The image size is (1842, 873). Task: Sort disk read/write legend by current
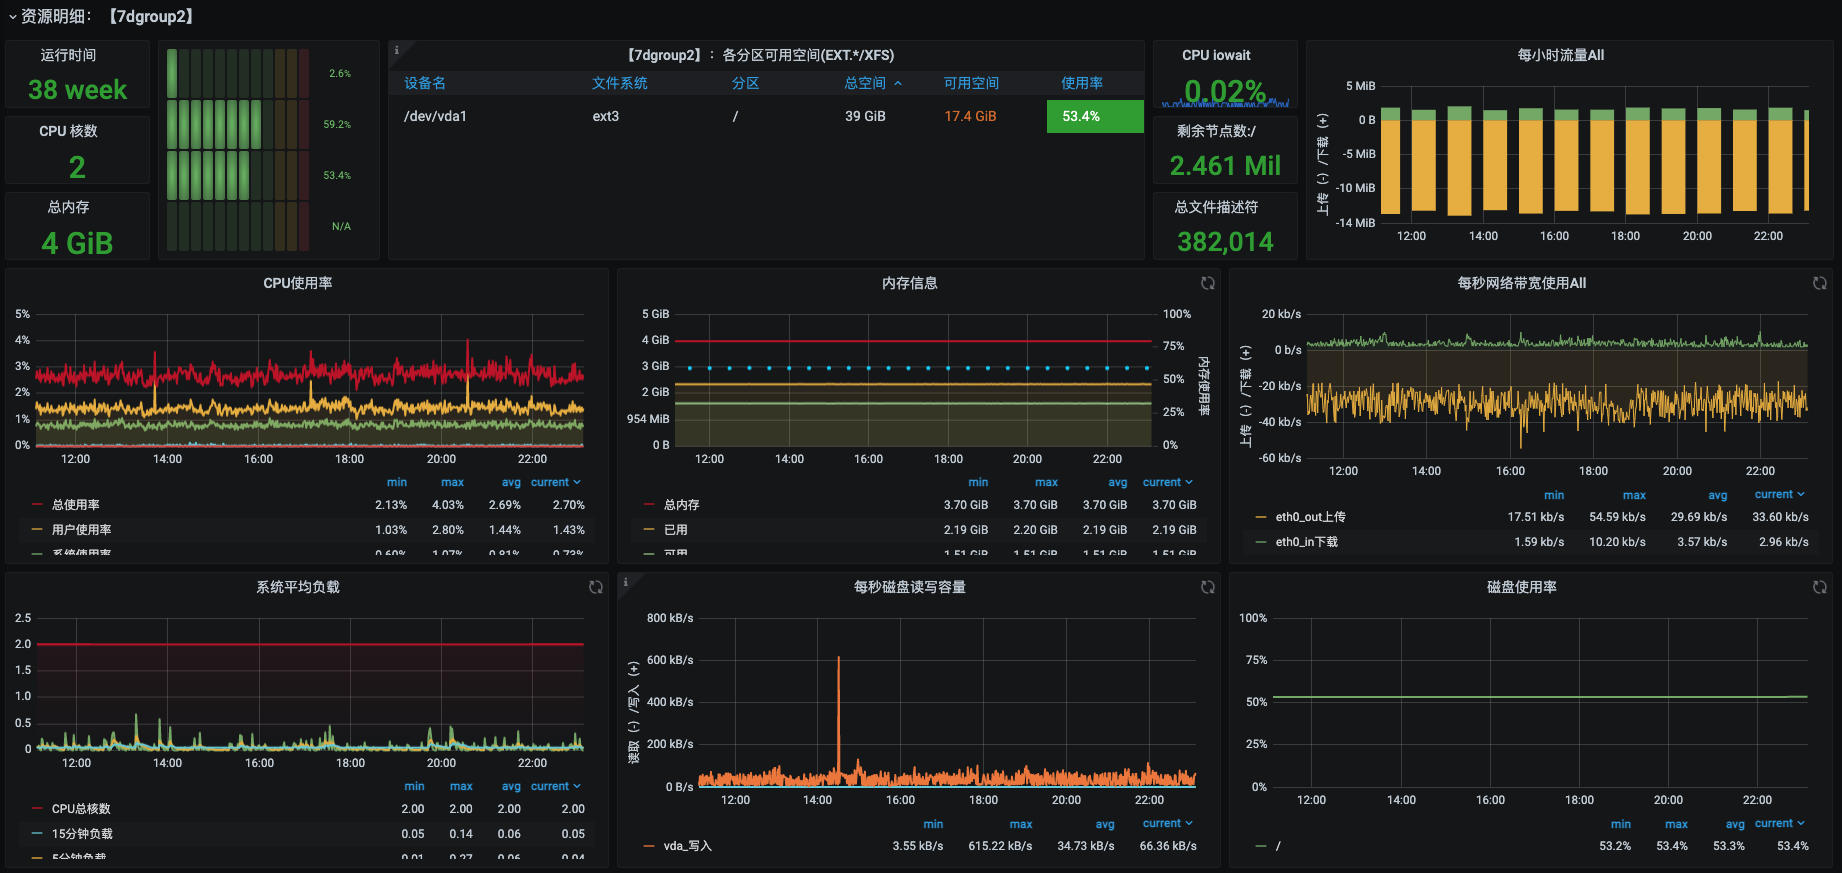(x=1168, y=823)
